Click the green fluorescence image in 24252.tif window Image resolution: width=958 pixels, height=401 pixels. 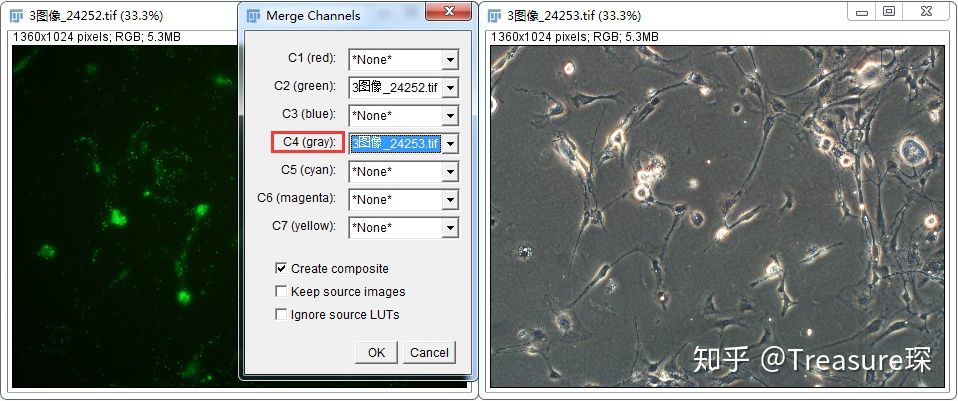[125, 215]
